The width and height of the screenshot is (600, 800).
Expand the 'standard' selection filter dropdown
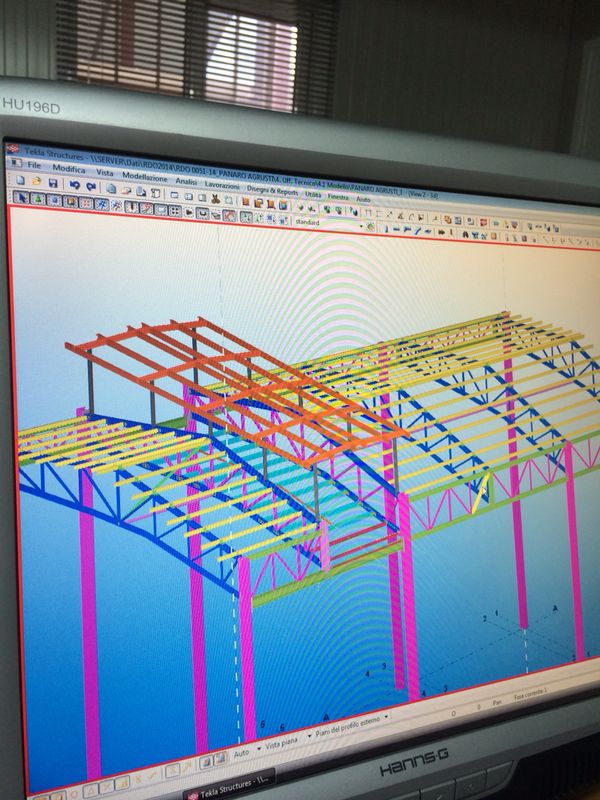[361, 226]
